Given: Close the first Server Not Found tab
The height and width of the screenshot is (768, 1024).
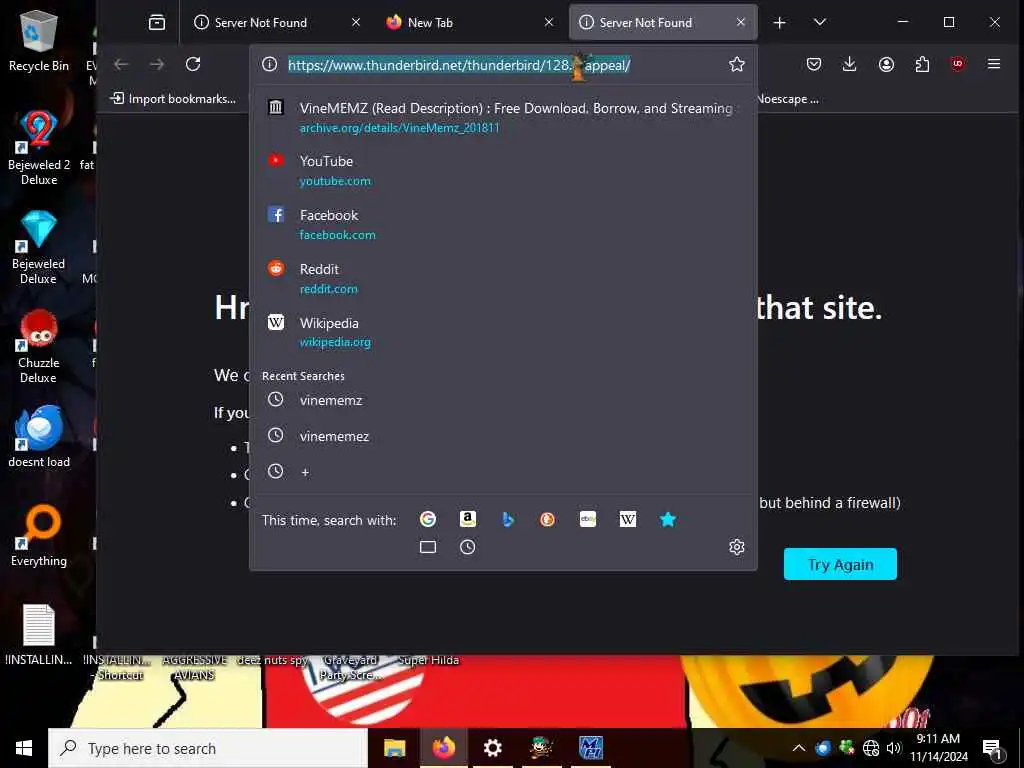Looking at the screenshot, I should coord(355,22).
